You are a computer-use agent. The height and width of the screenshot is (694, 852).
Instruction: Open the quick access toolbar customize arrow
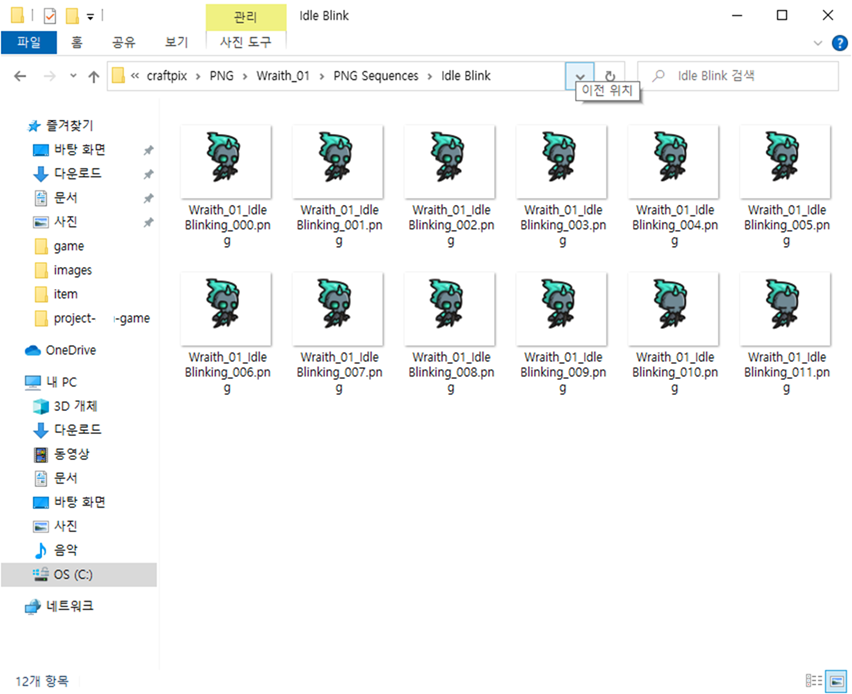coord(90,17)
